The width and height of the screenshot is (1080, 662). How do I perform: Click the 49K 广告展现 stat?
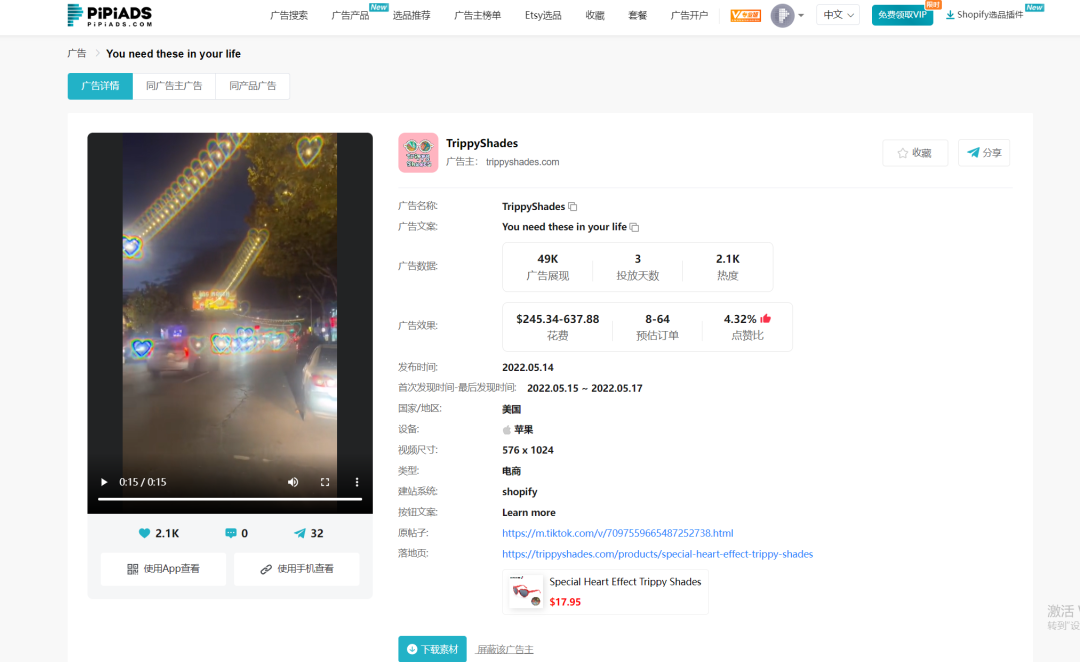pos(548,267)
